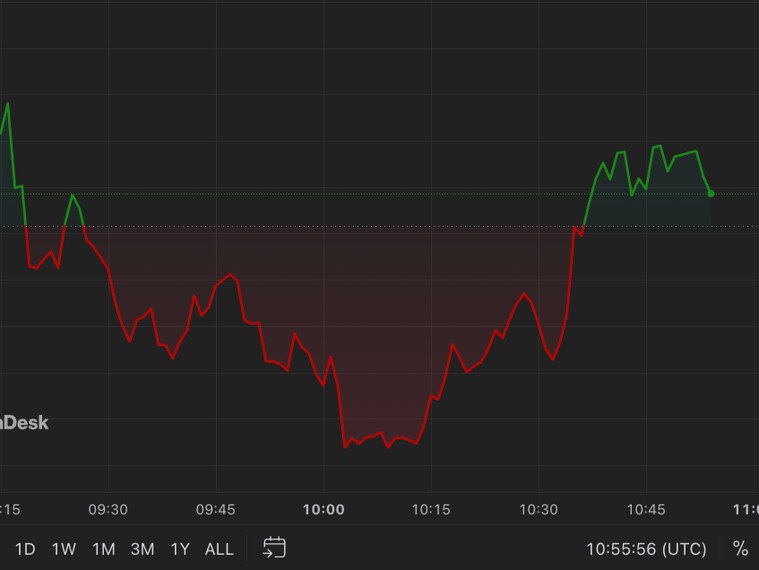
Task: Click the green last-price dot on chart
Action: [711, 193]
